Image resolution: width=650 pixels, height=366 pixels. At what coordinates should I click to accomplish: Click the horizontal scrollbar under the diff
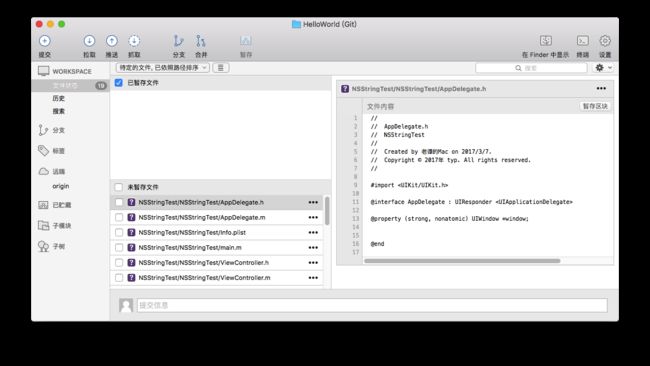tap(462, 261)
